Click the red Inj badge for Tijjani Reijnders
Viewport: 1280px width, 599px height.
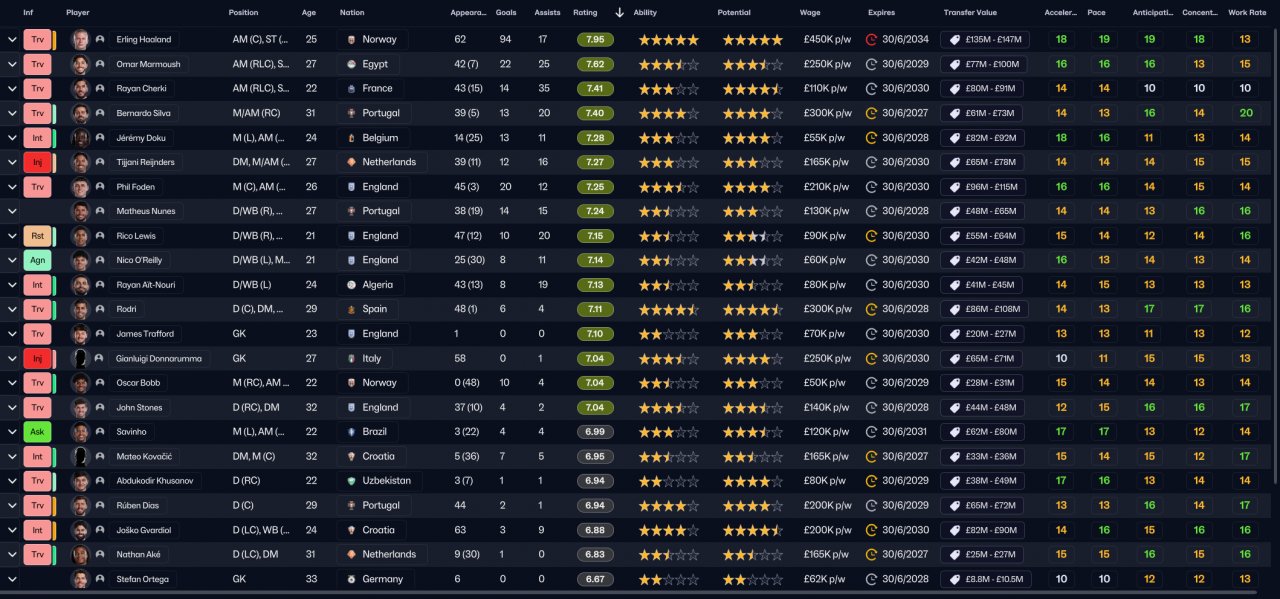pos(37,162)
